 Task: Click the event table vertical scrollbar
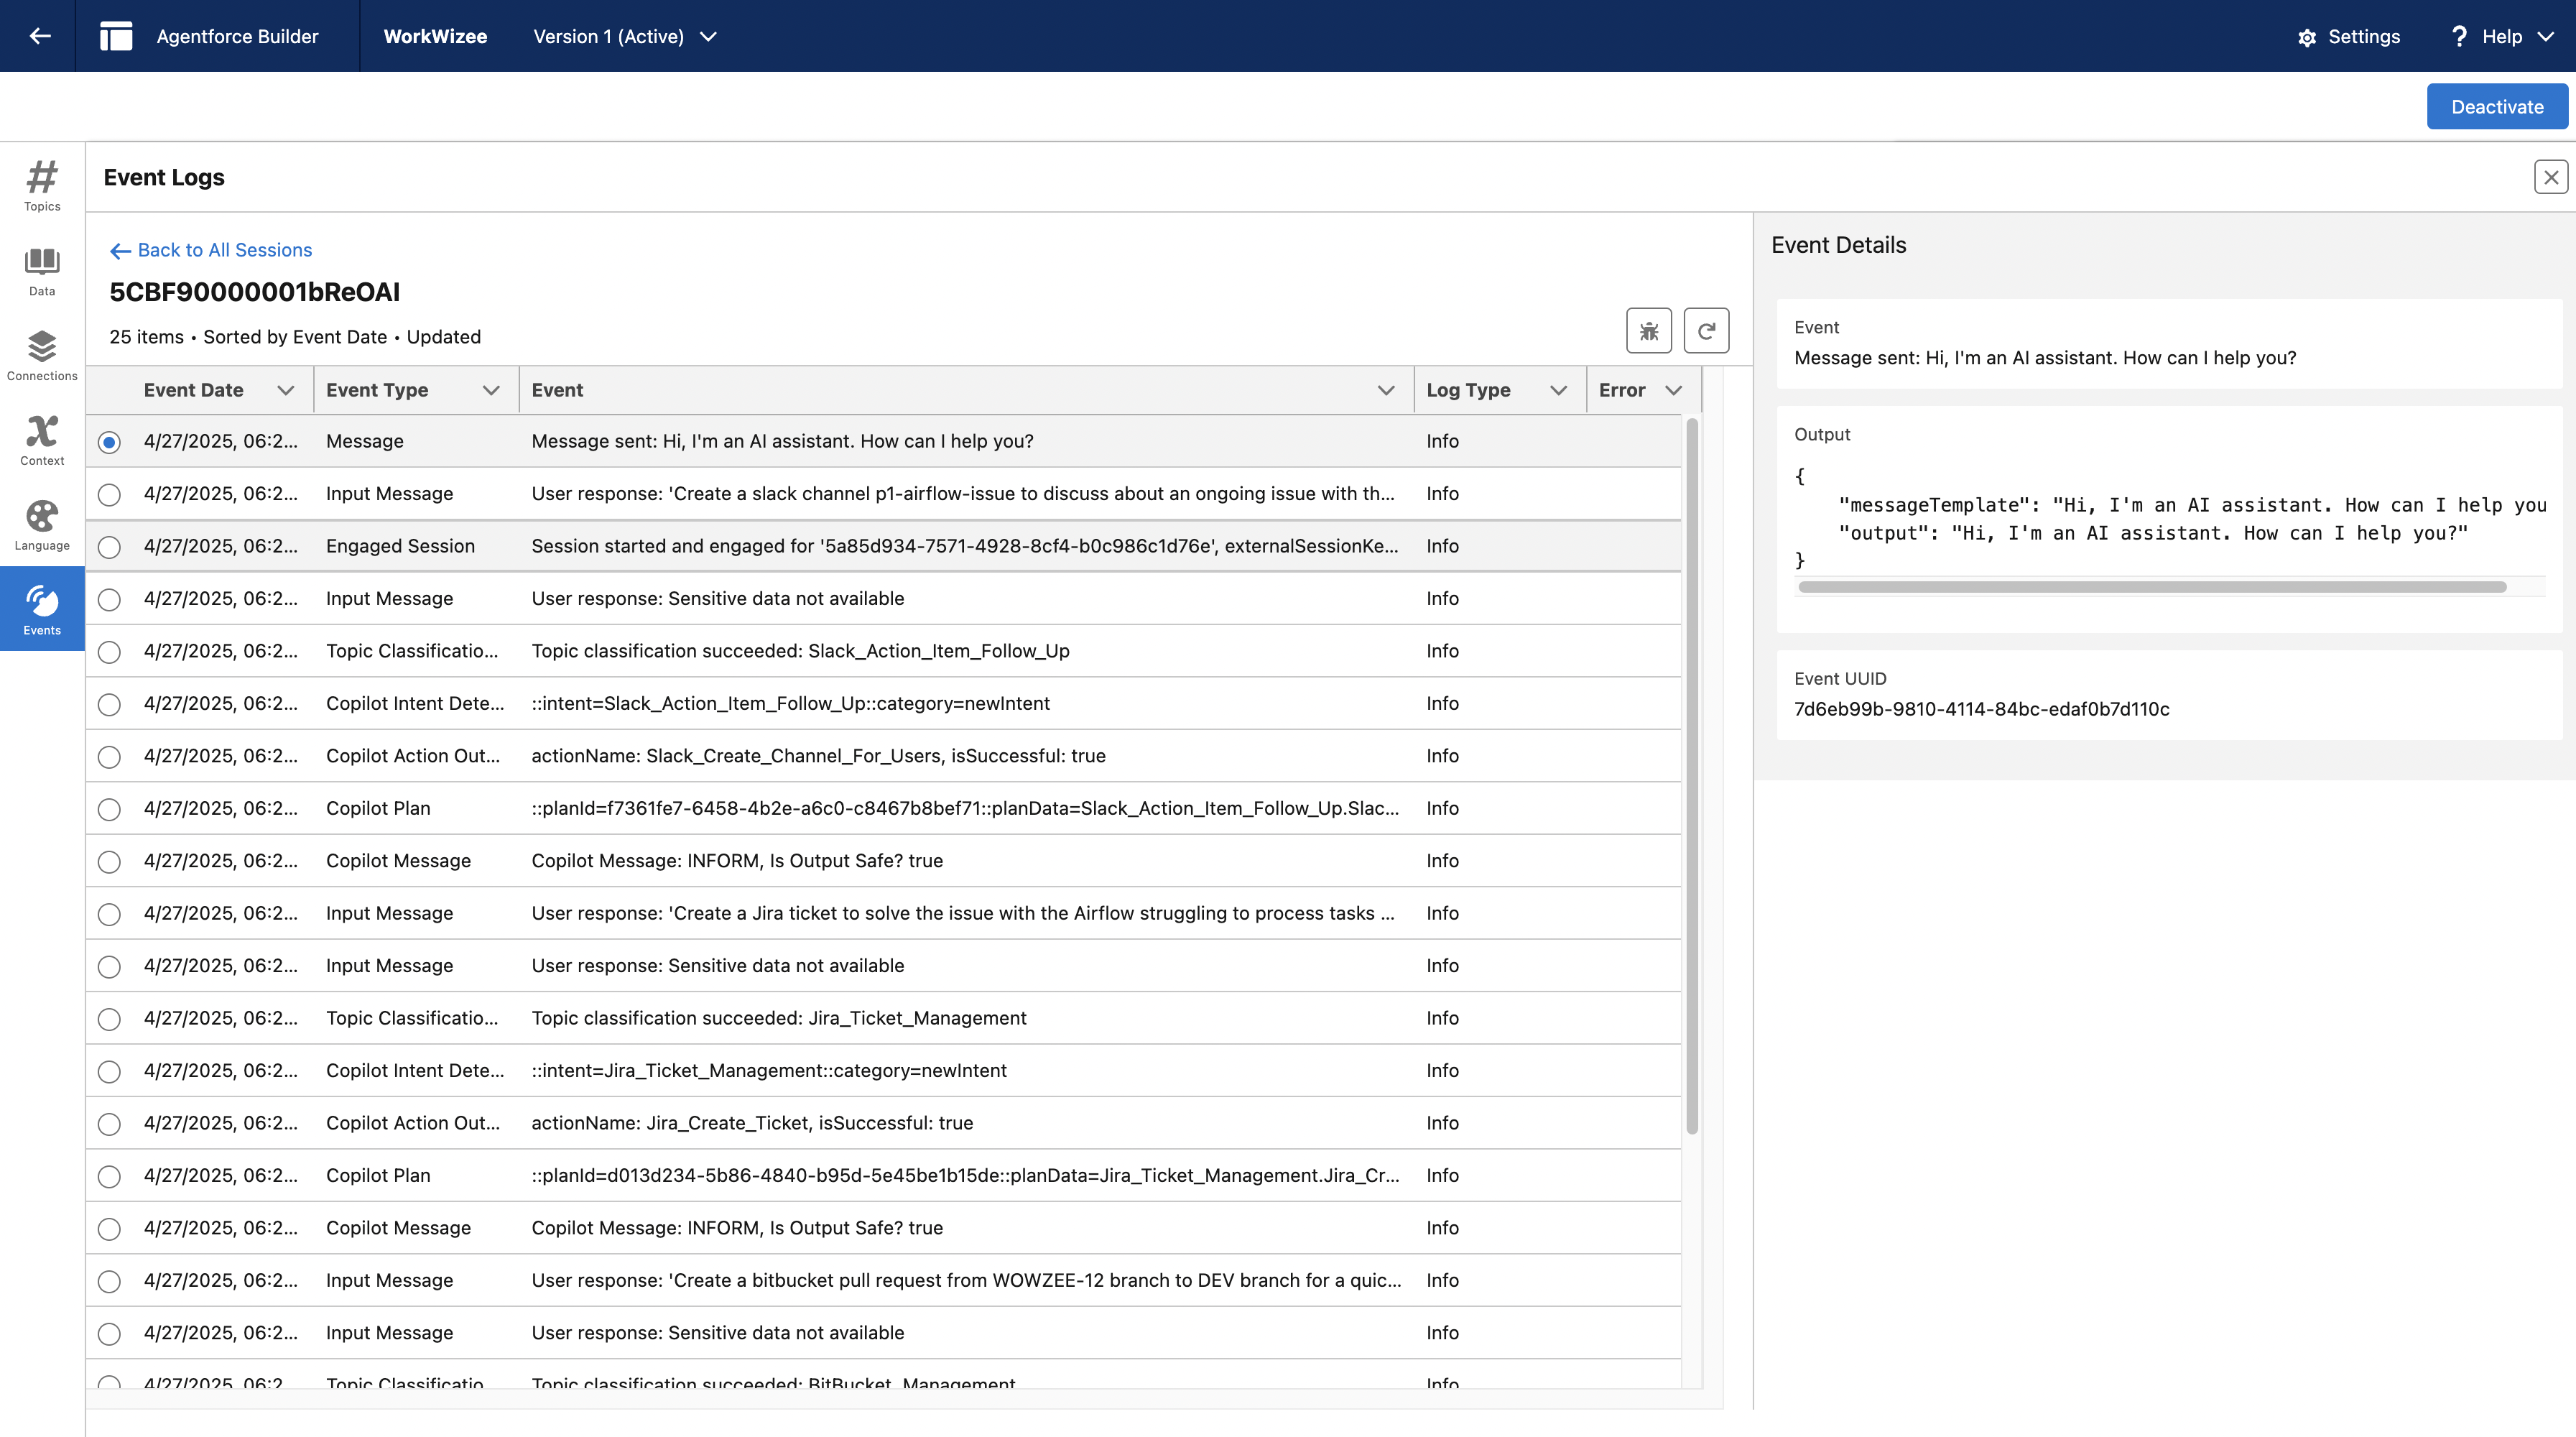[1692, 776]
